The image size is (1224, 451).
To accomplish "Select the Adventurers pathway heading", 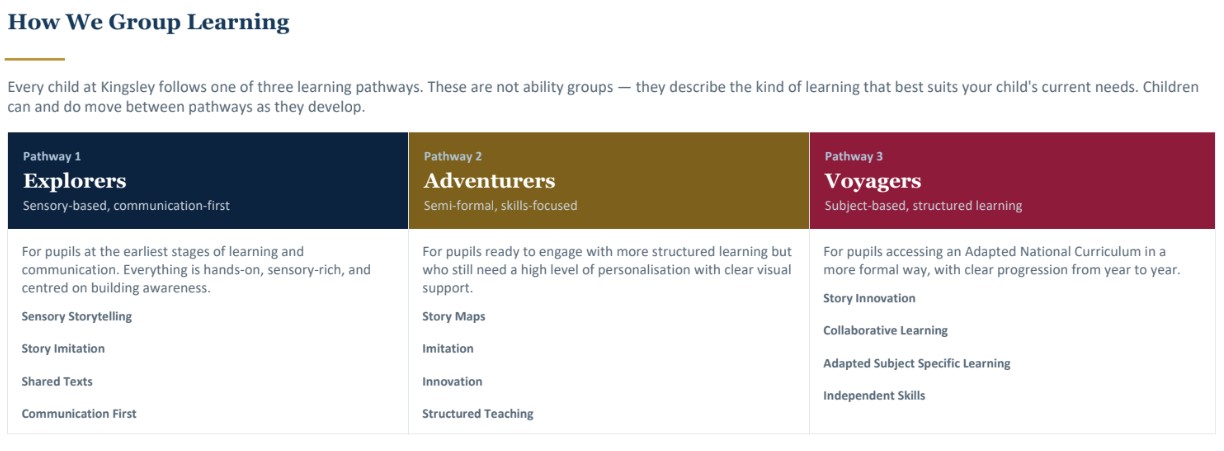I will pyautogui.click(x=489, y=181).
